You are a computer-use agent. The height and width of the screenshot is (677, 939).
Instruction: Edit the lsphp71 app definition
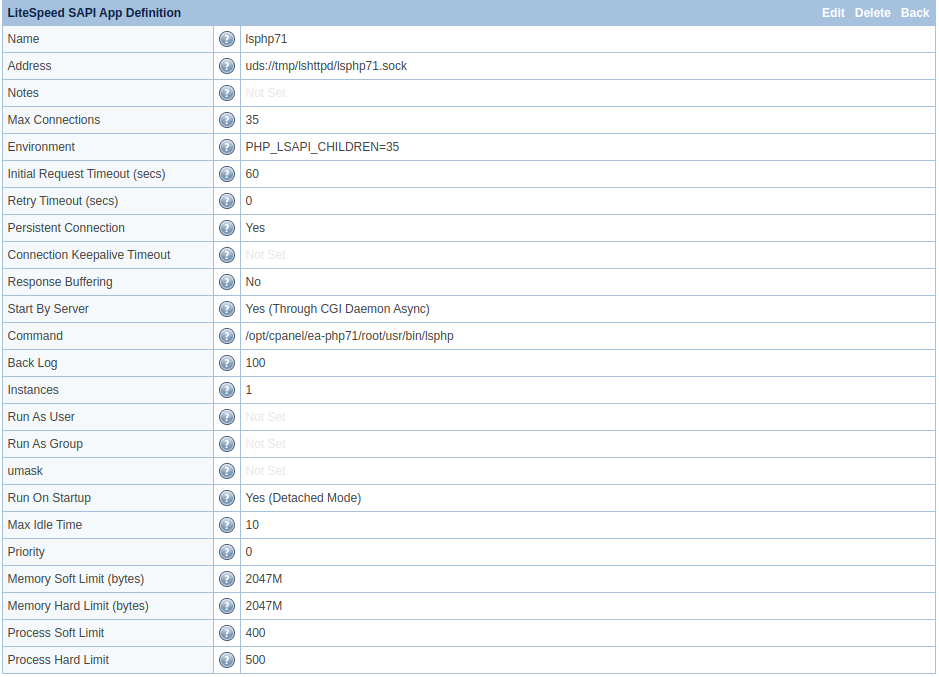point(833,12)
